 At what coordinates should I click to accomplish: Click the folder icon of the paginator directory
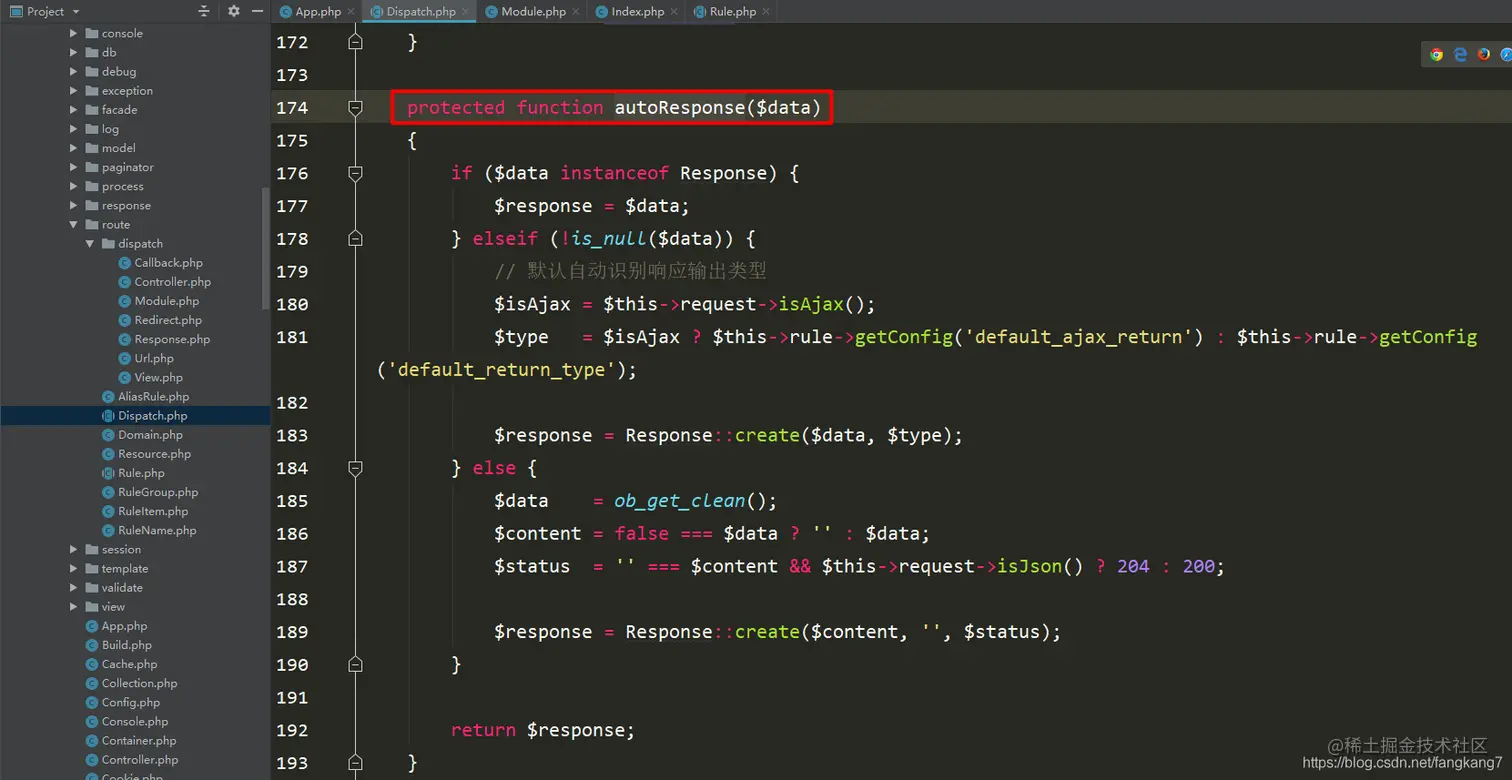(x=92, y=167)
